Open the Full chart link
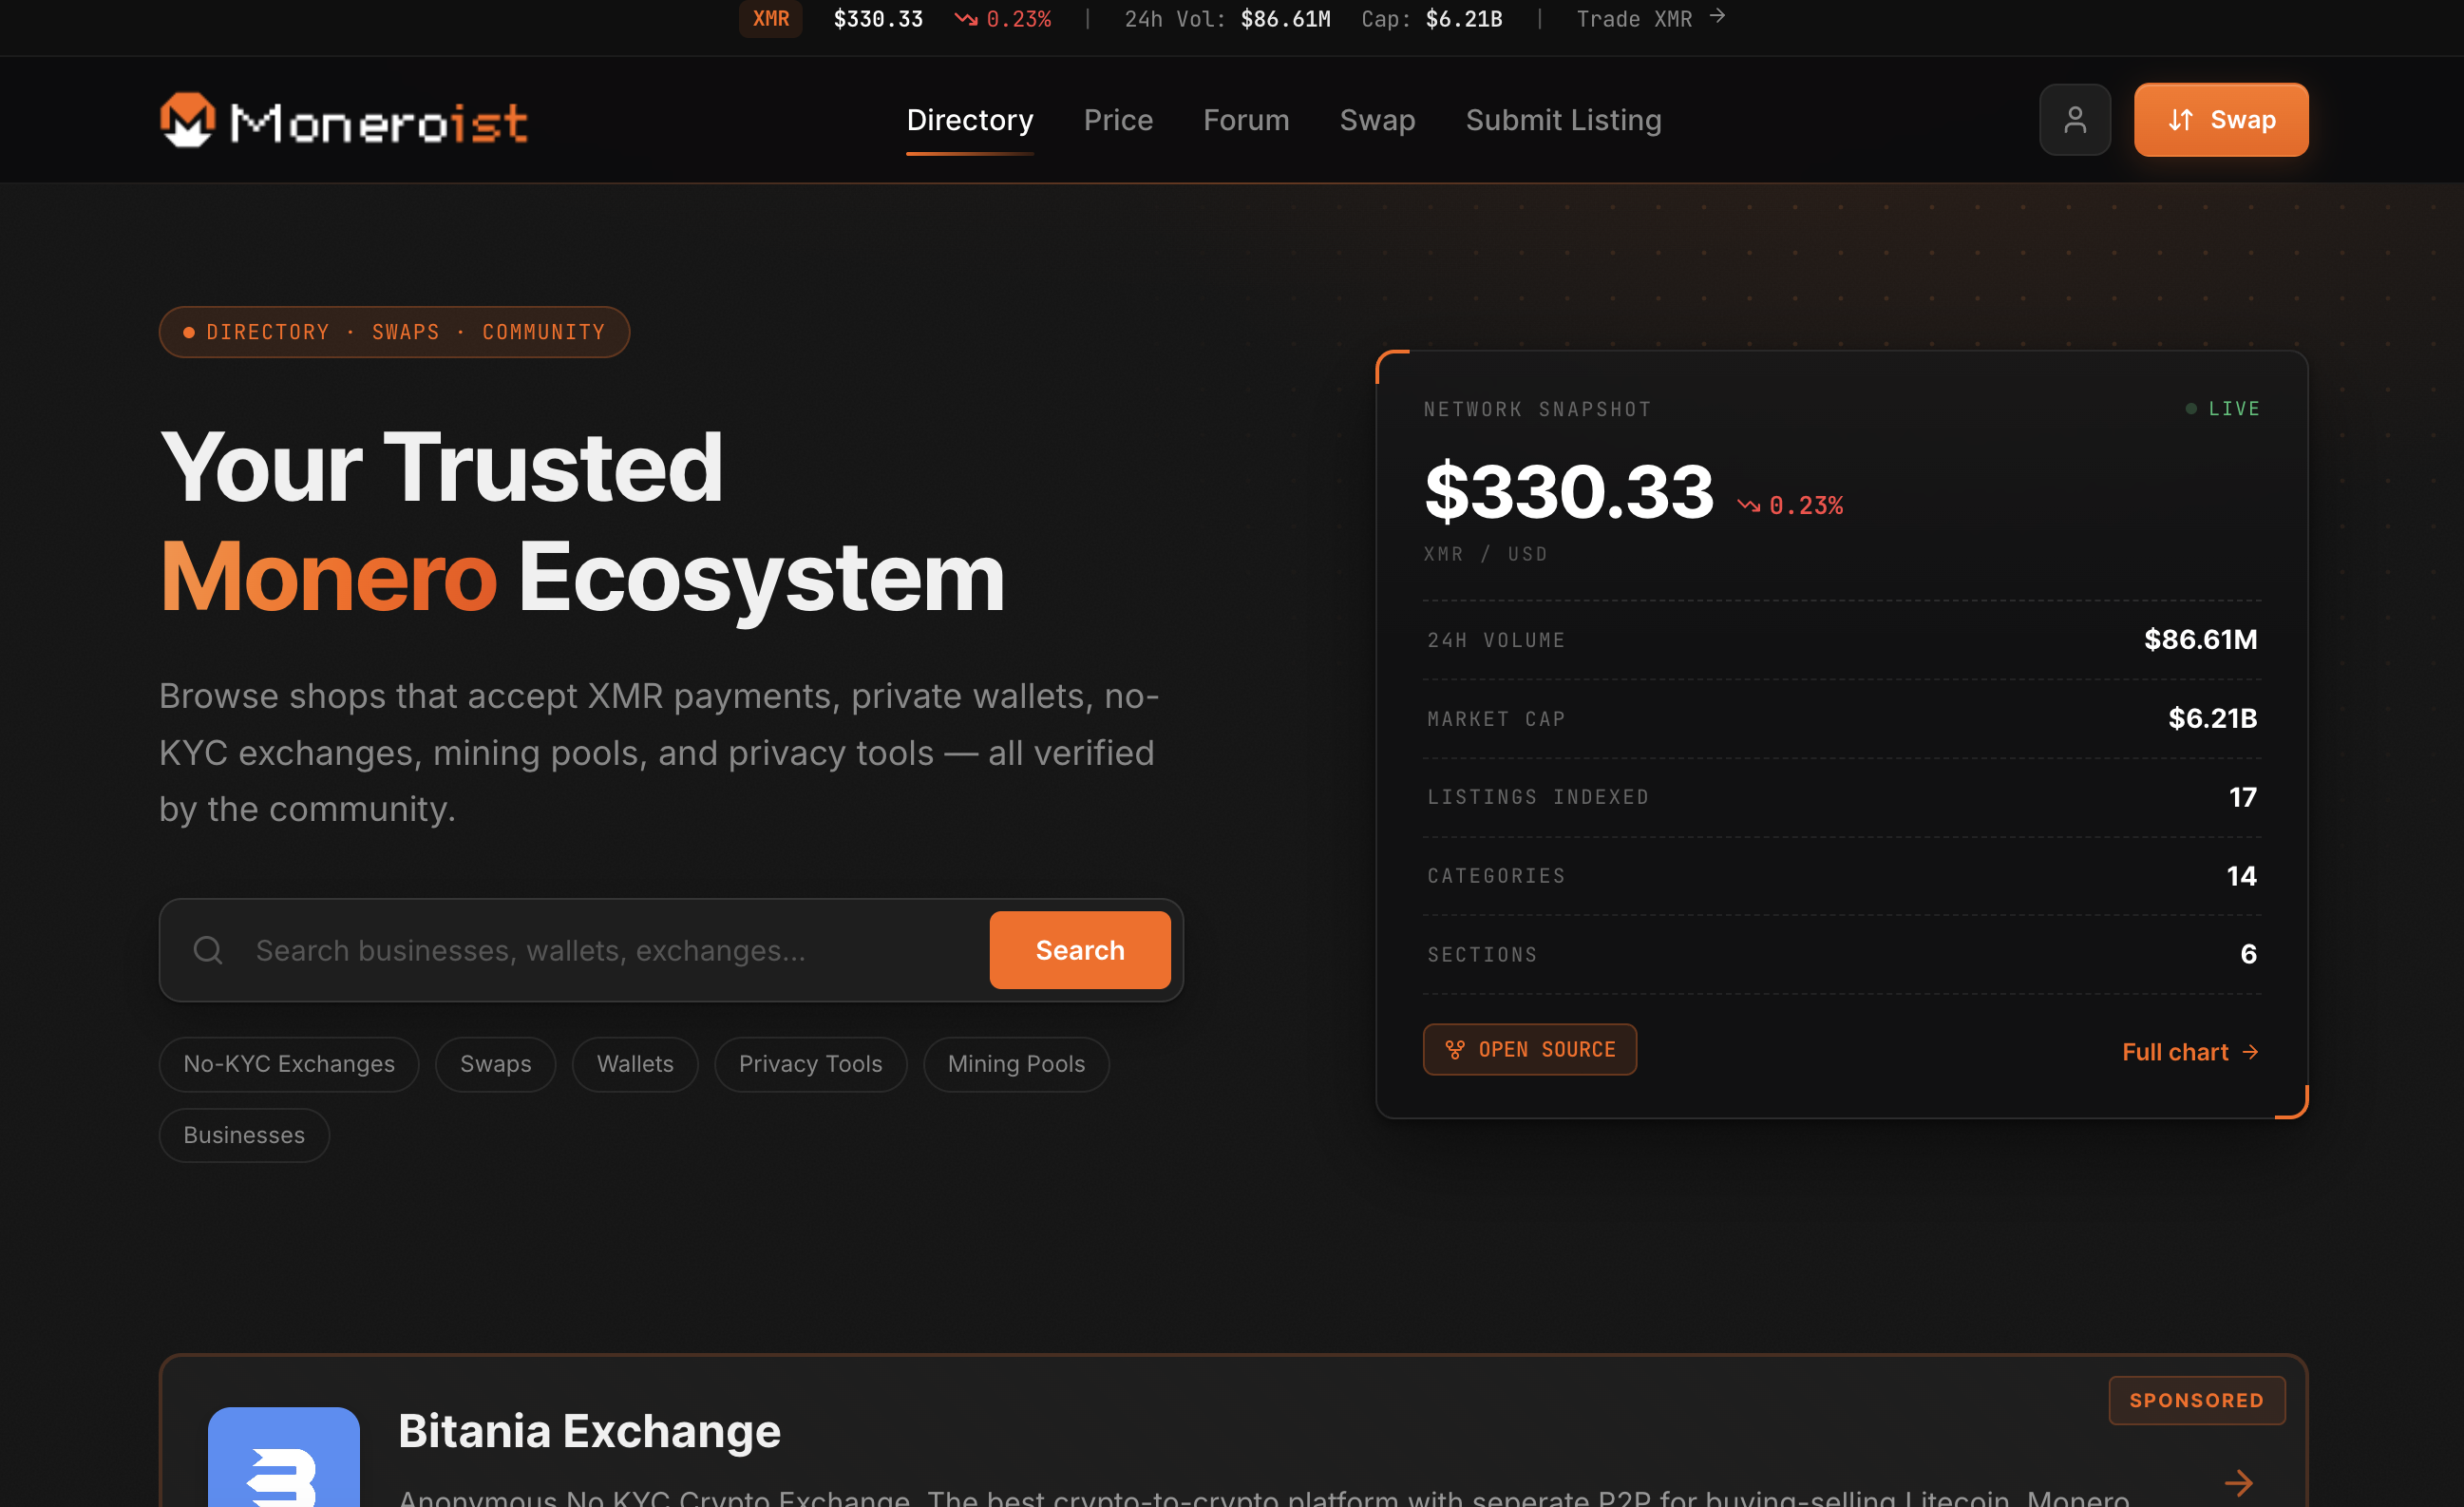The width and height of the screenshot is (2464, 1507). [x=2190, y=1052]
